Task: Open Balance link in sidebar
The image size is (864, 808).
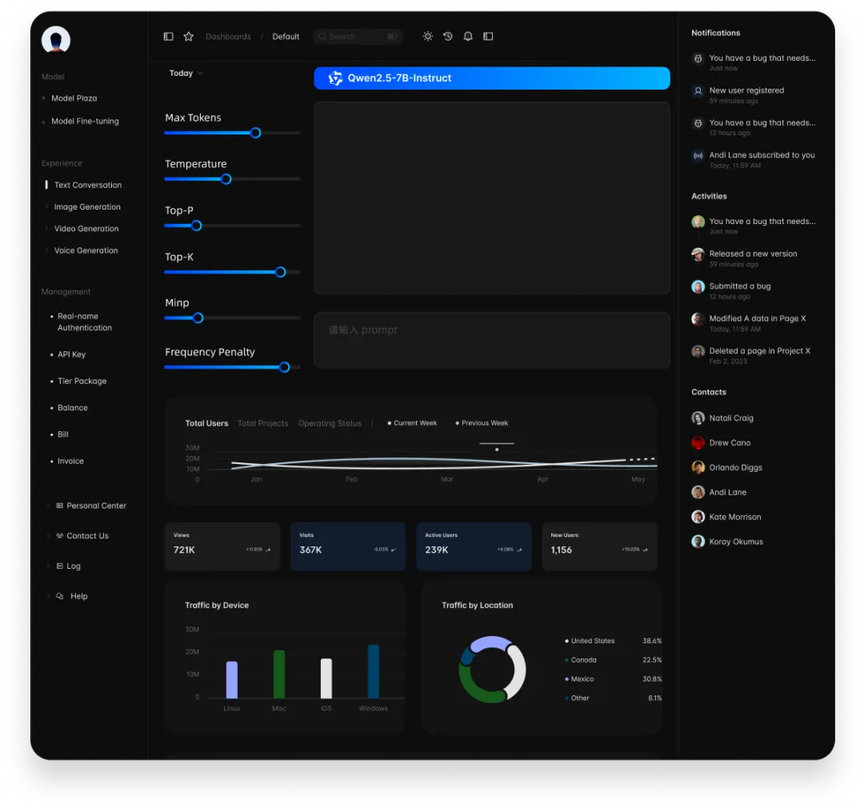Action: tap(73, 408)
